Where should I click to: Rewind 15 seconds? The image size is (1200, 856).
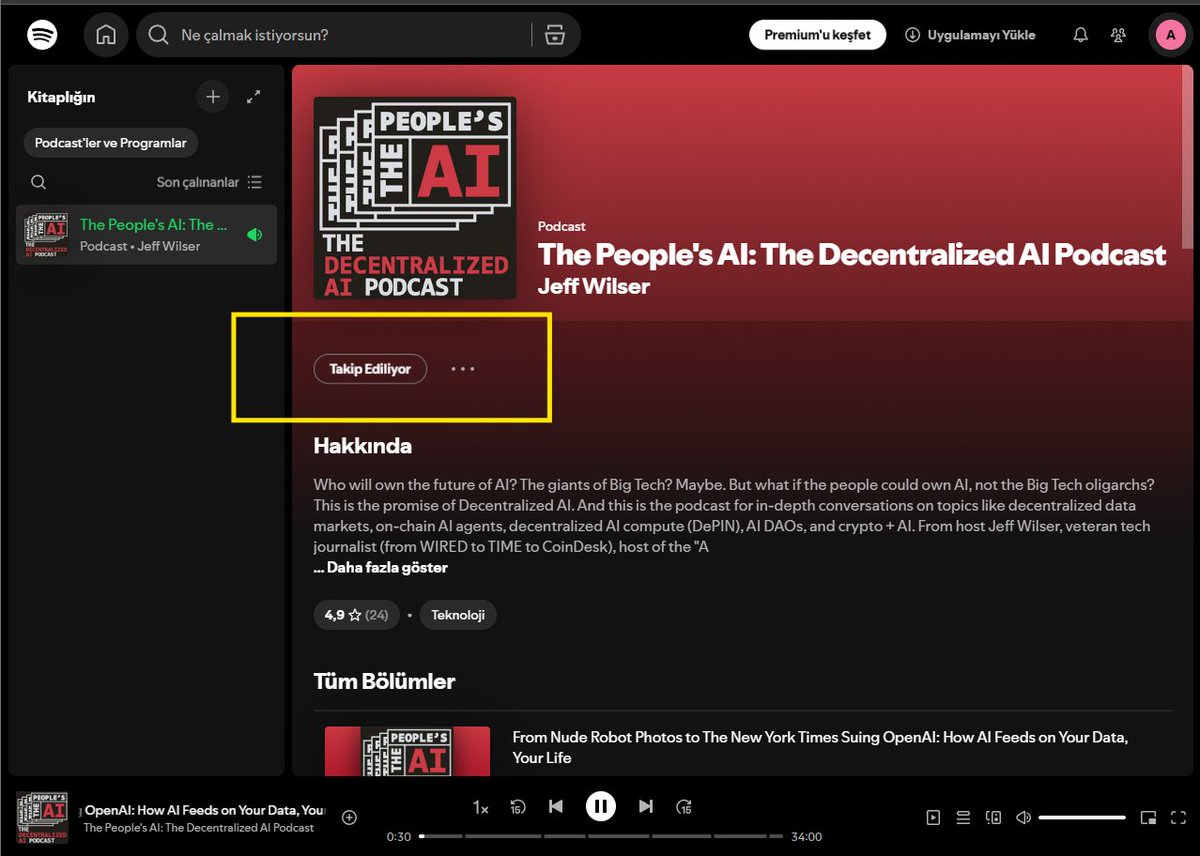[518, 807]
